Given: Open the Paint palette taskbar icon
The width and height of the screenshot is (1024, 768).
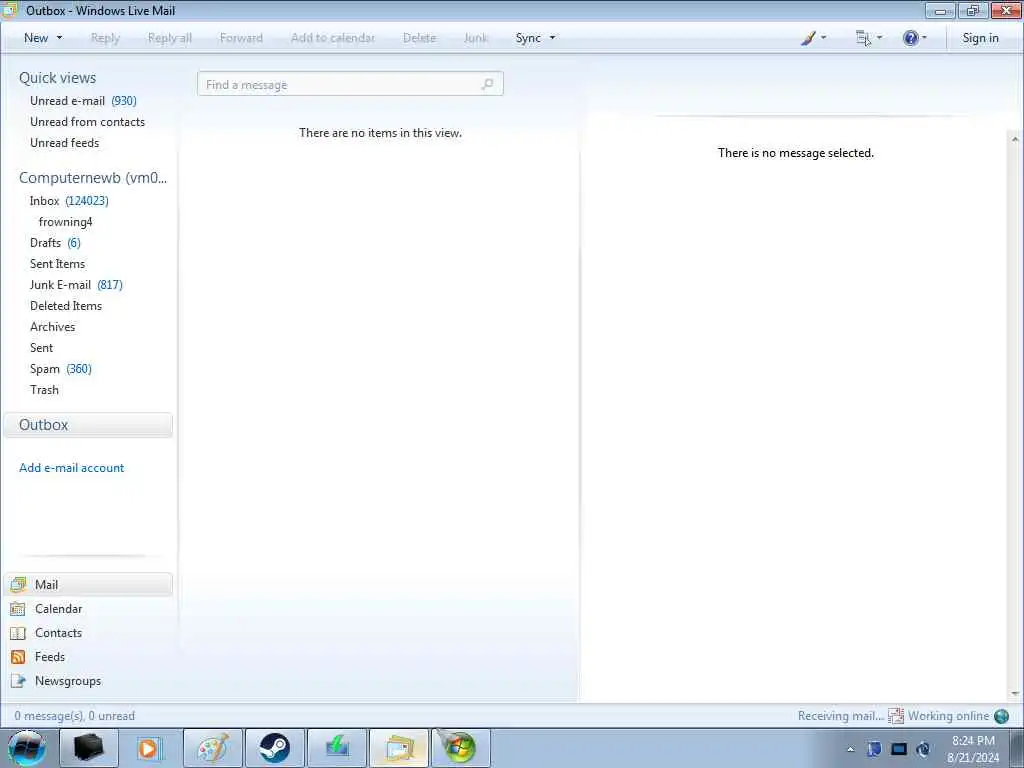Looking at the screenshot, I should 213,748.
